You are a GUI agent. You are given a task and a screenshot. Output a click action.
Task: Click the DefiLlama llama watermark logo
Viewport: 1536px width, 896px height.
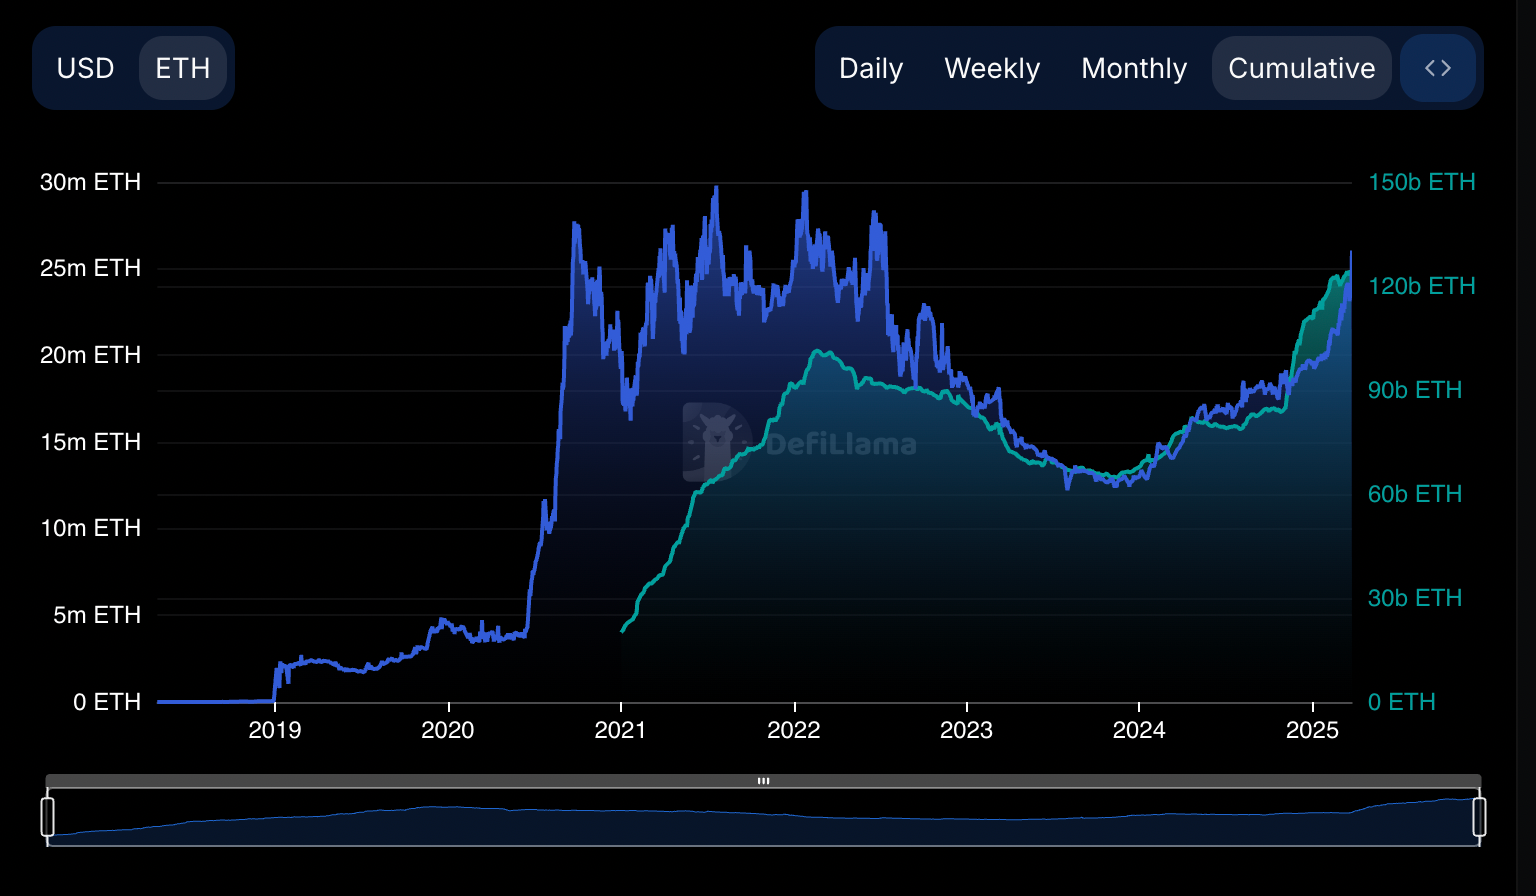715,441
